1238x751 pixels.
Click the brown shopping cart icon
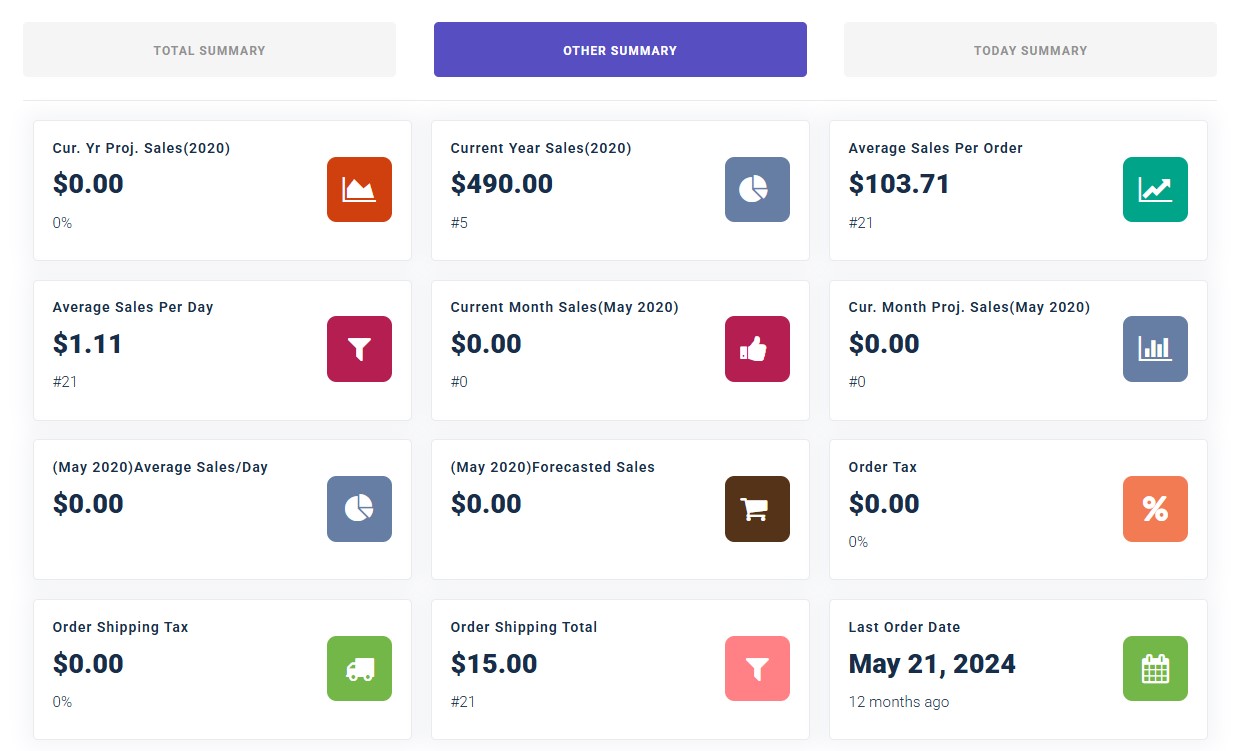click(757, 509)
